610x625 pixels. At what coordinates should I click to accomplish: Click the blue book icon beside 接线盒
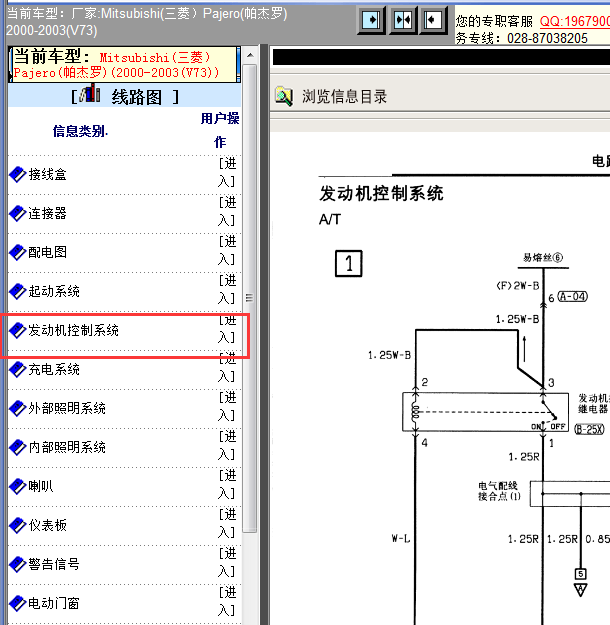(x=18, y=175)
